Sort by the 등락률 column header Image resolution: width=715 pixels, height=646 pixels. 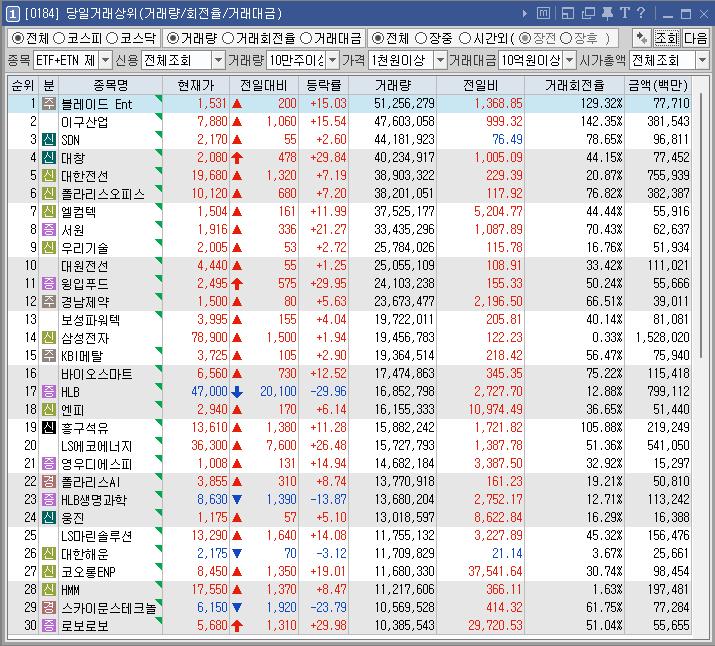click(x=323, y=85)
